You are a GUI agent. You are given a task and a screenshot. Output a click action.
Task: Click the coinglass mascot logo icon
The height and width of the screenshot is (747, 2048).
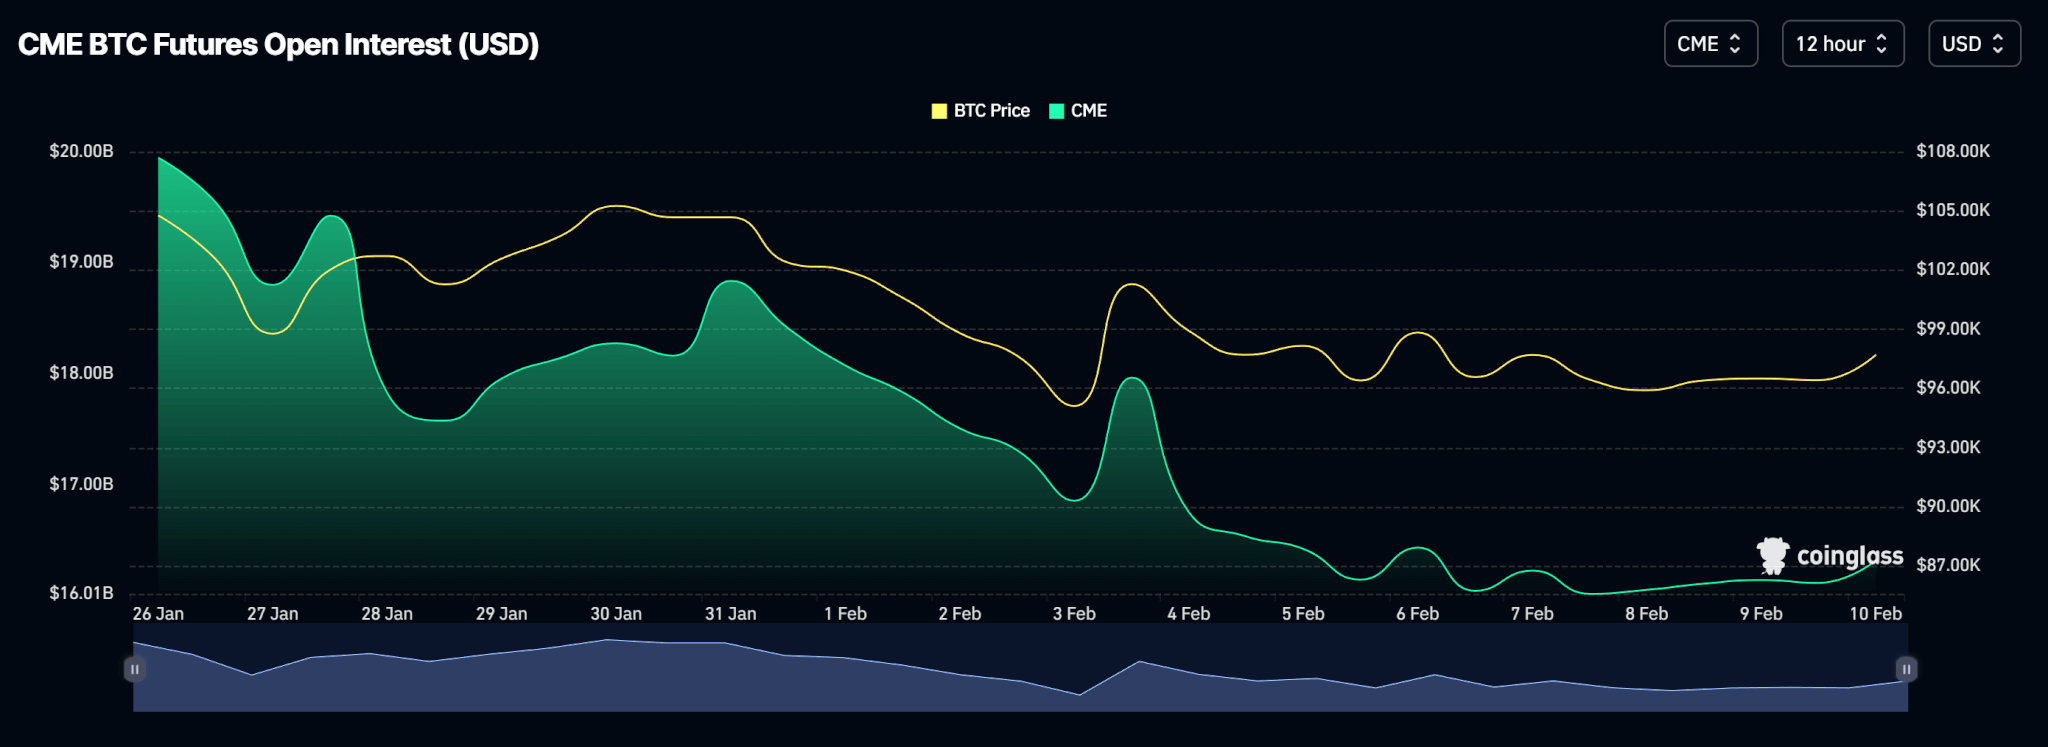[x=1773, y=556]
